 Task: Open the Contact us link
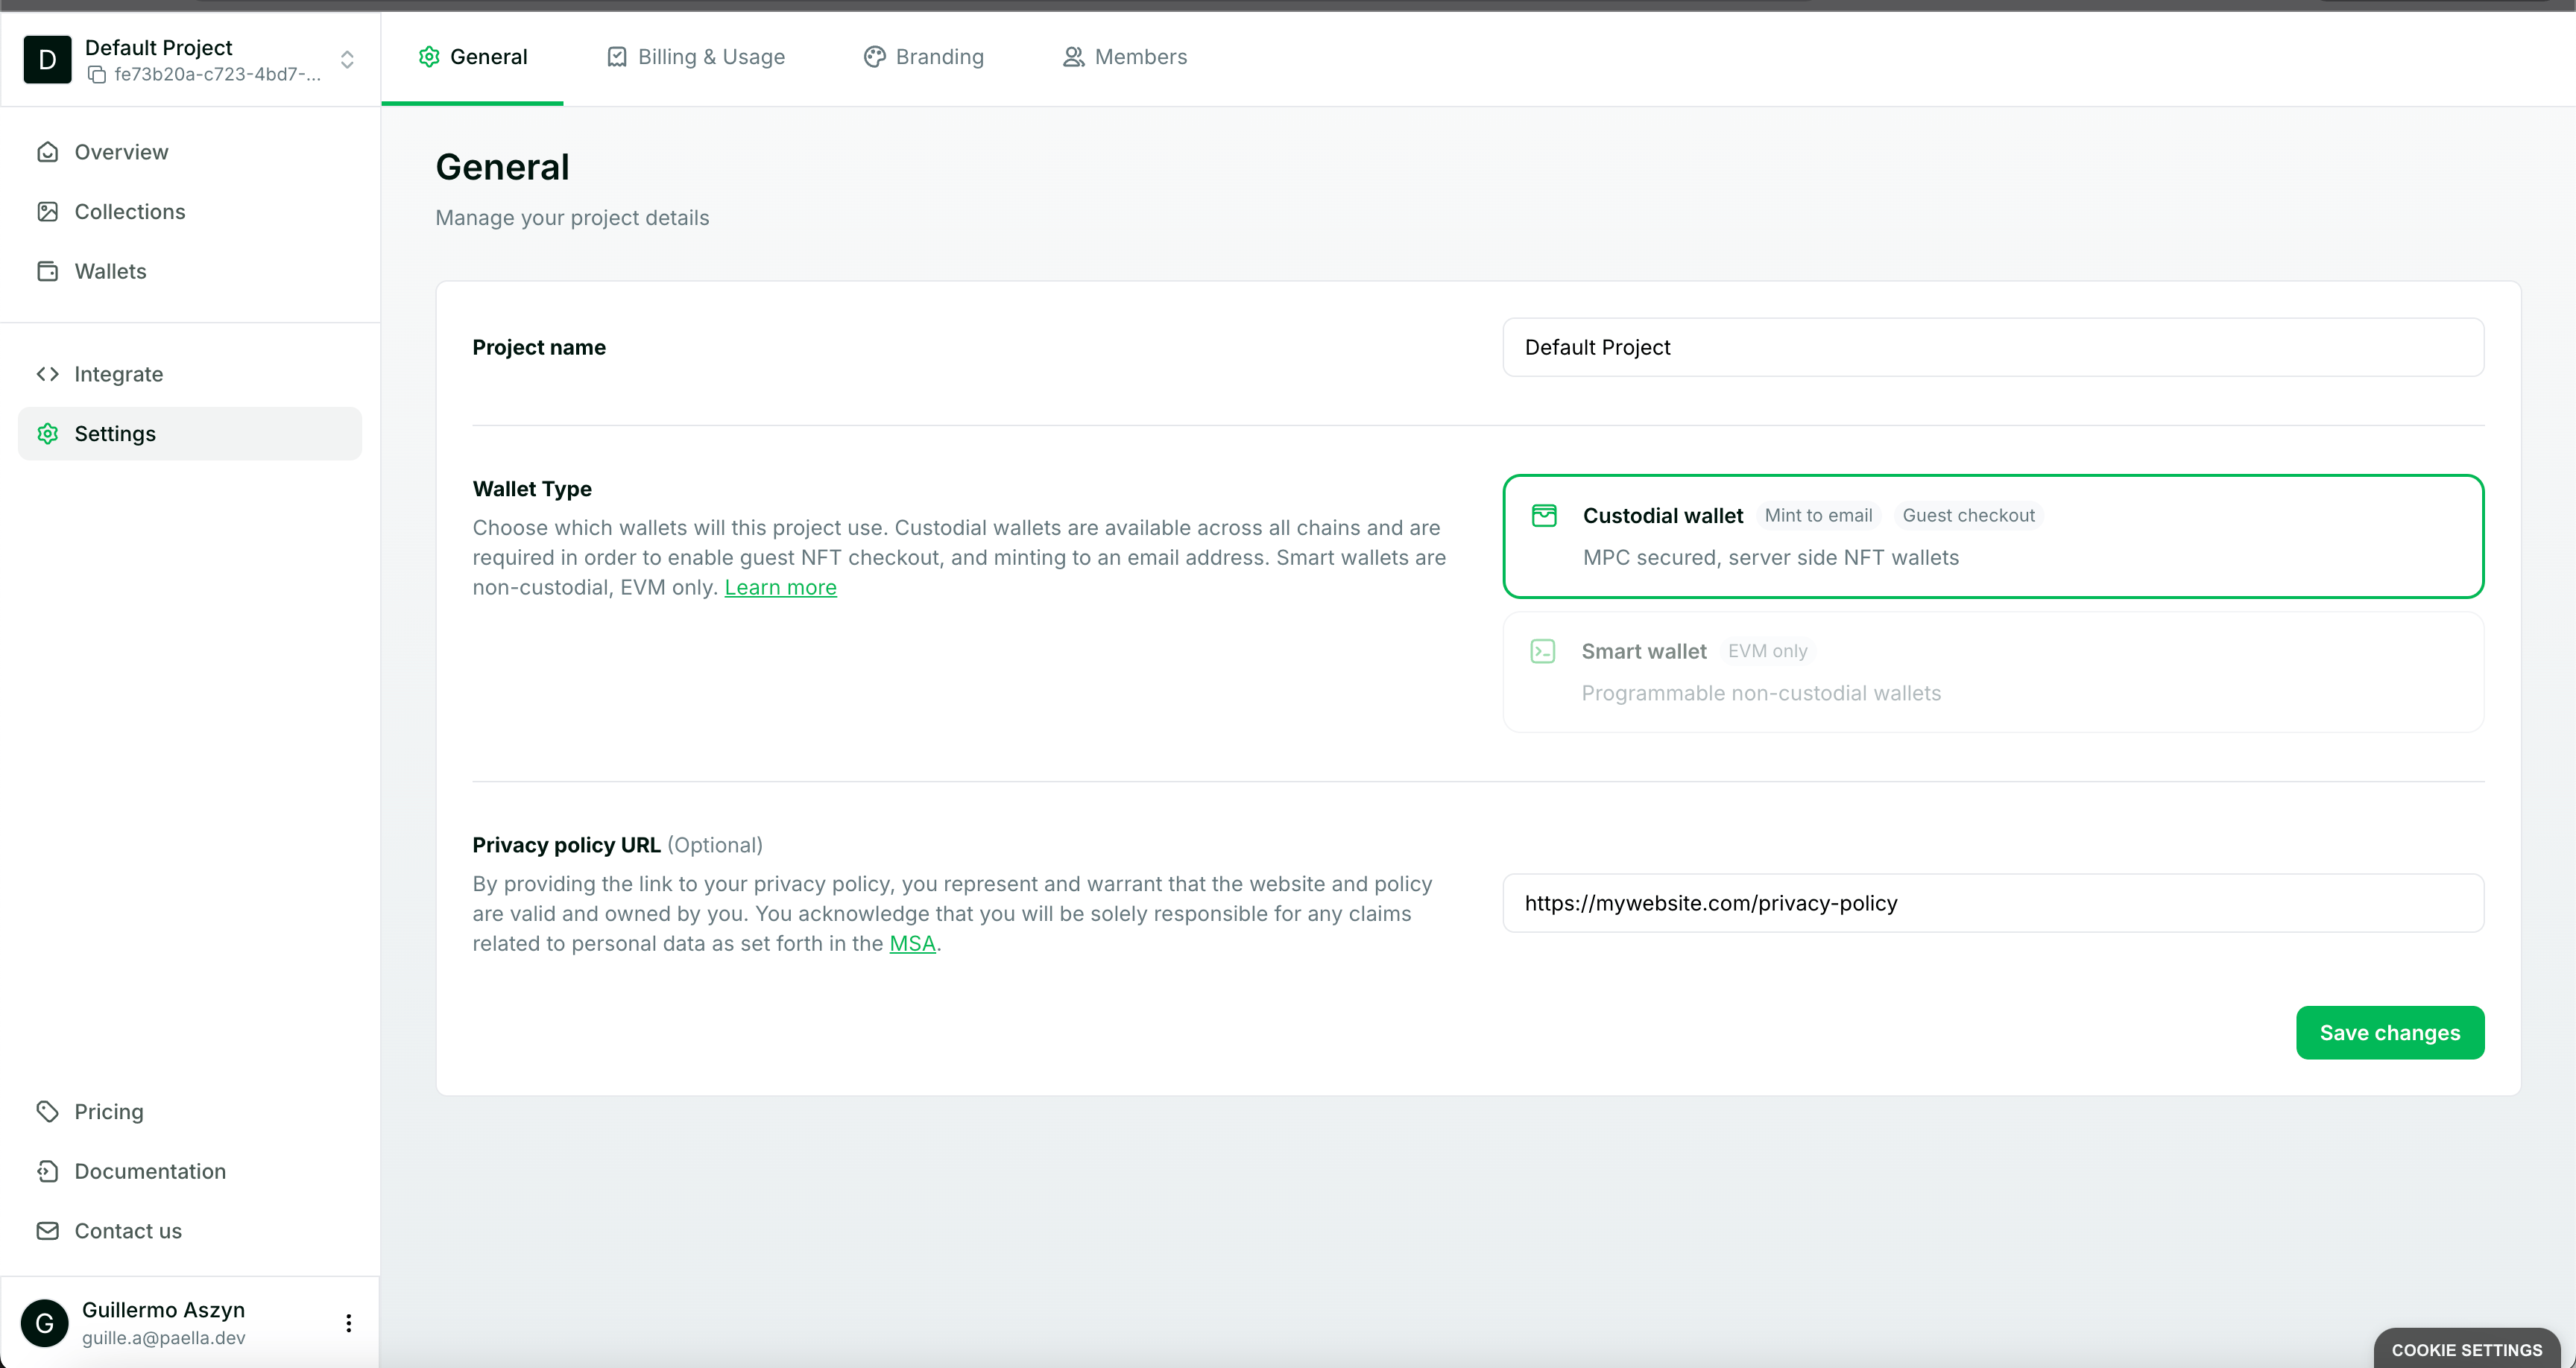coord(190,1231)
